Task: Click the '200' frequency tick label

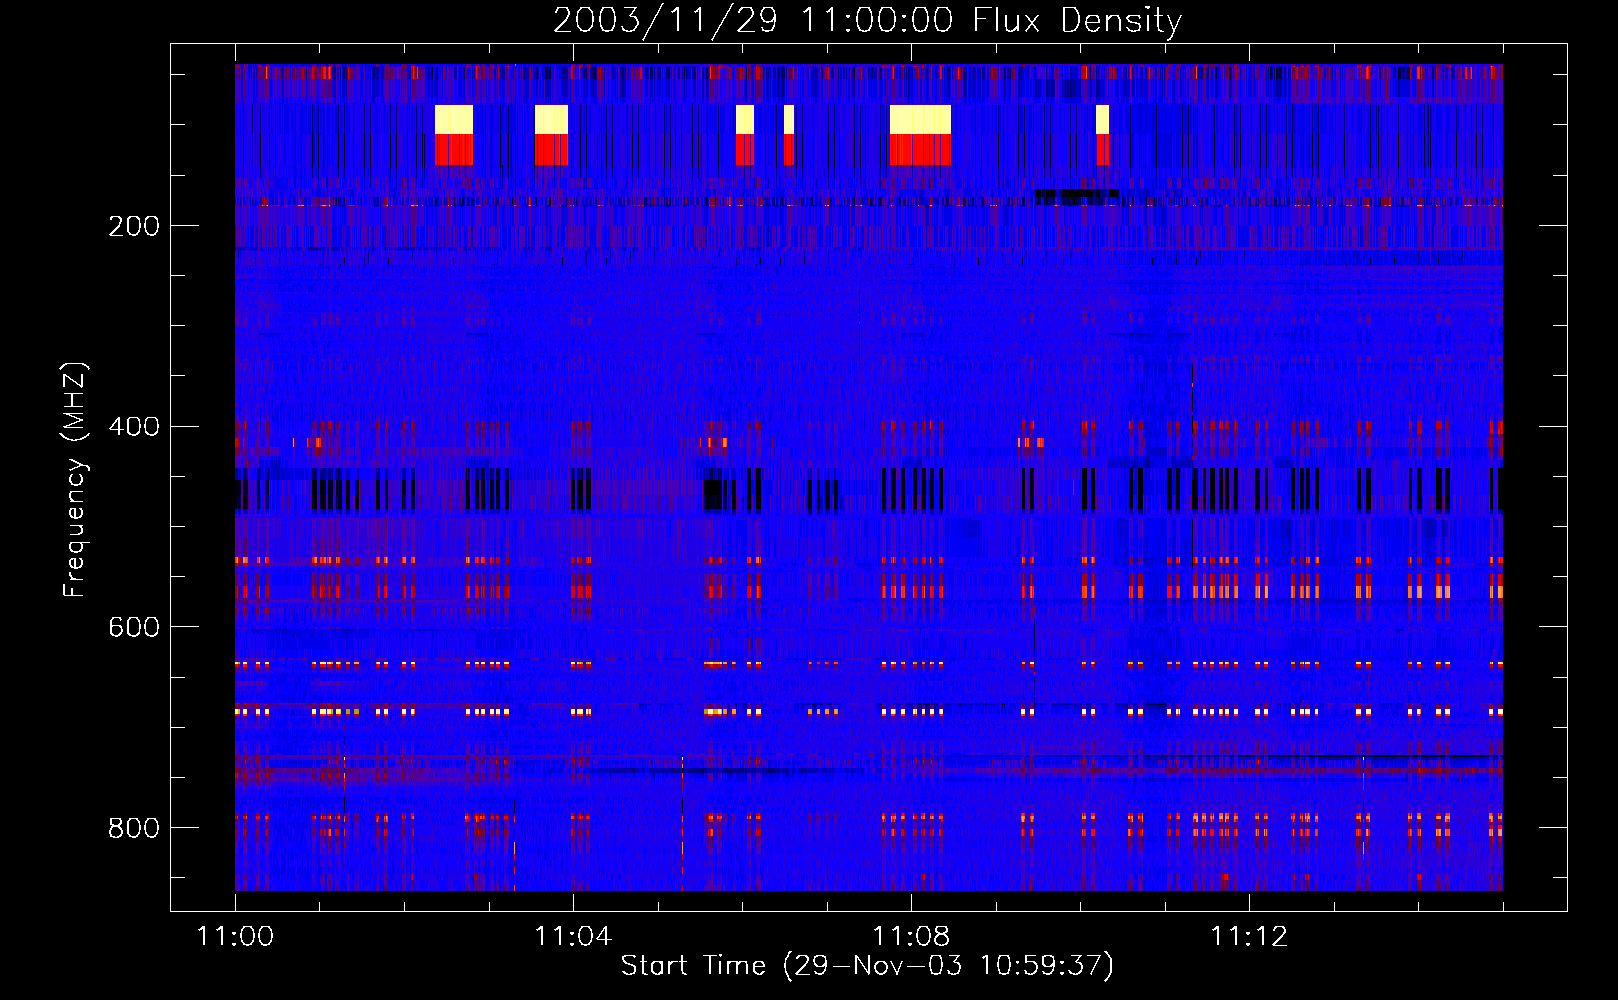Action: [x=134, y=226]
